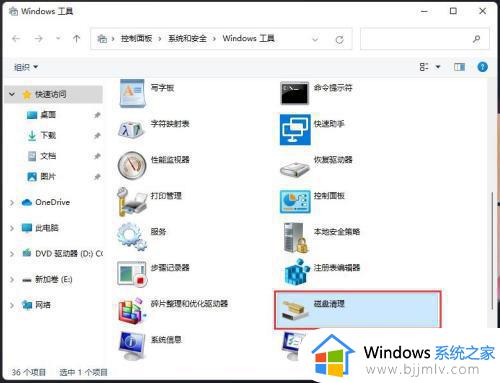Open recent locations dropdown arrow
Screen dimensions: 500x383
click(58, 39)
